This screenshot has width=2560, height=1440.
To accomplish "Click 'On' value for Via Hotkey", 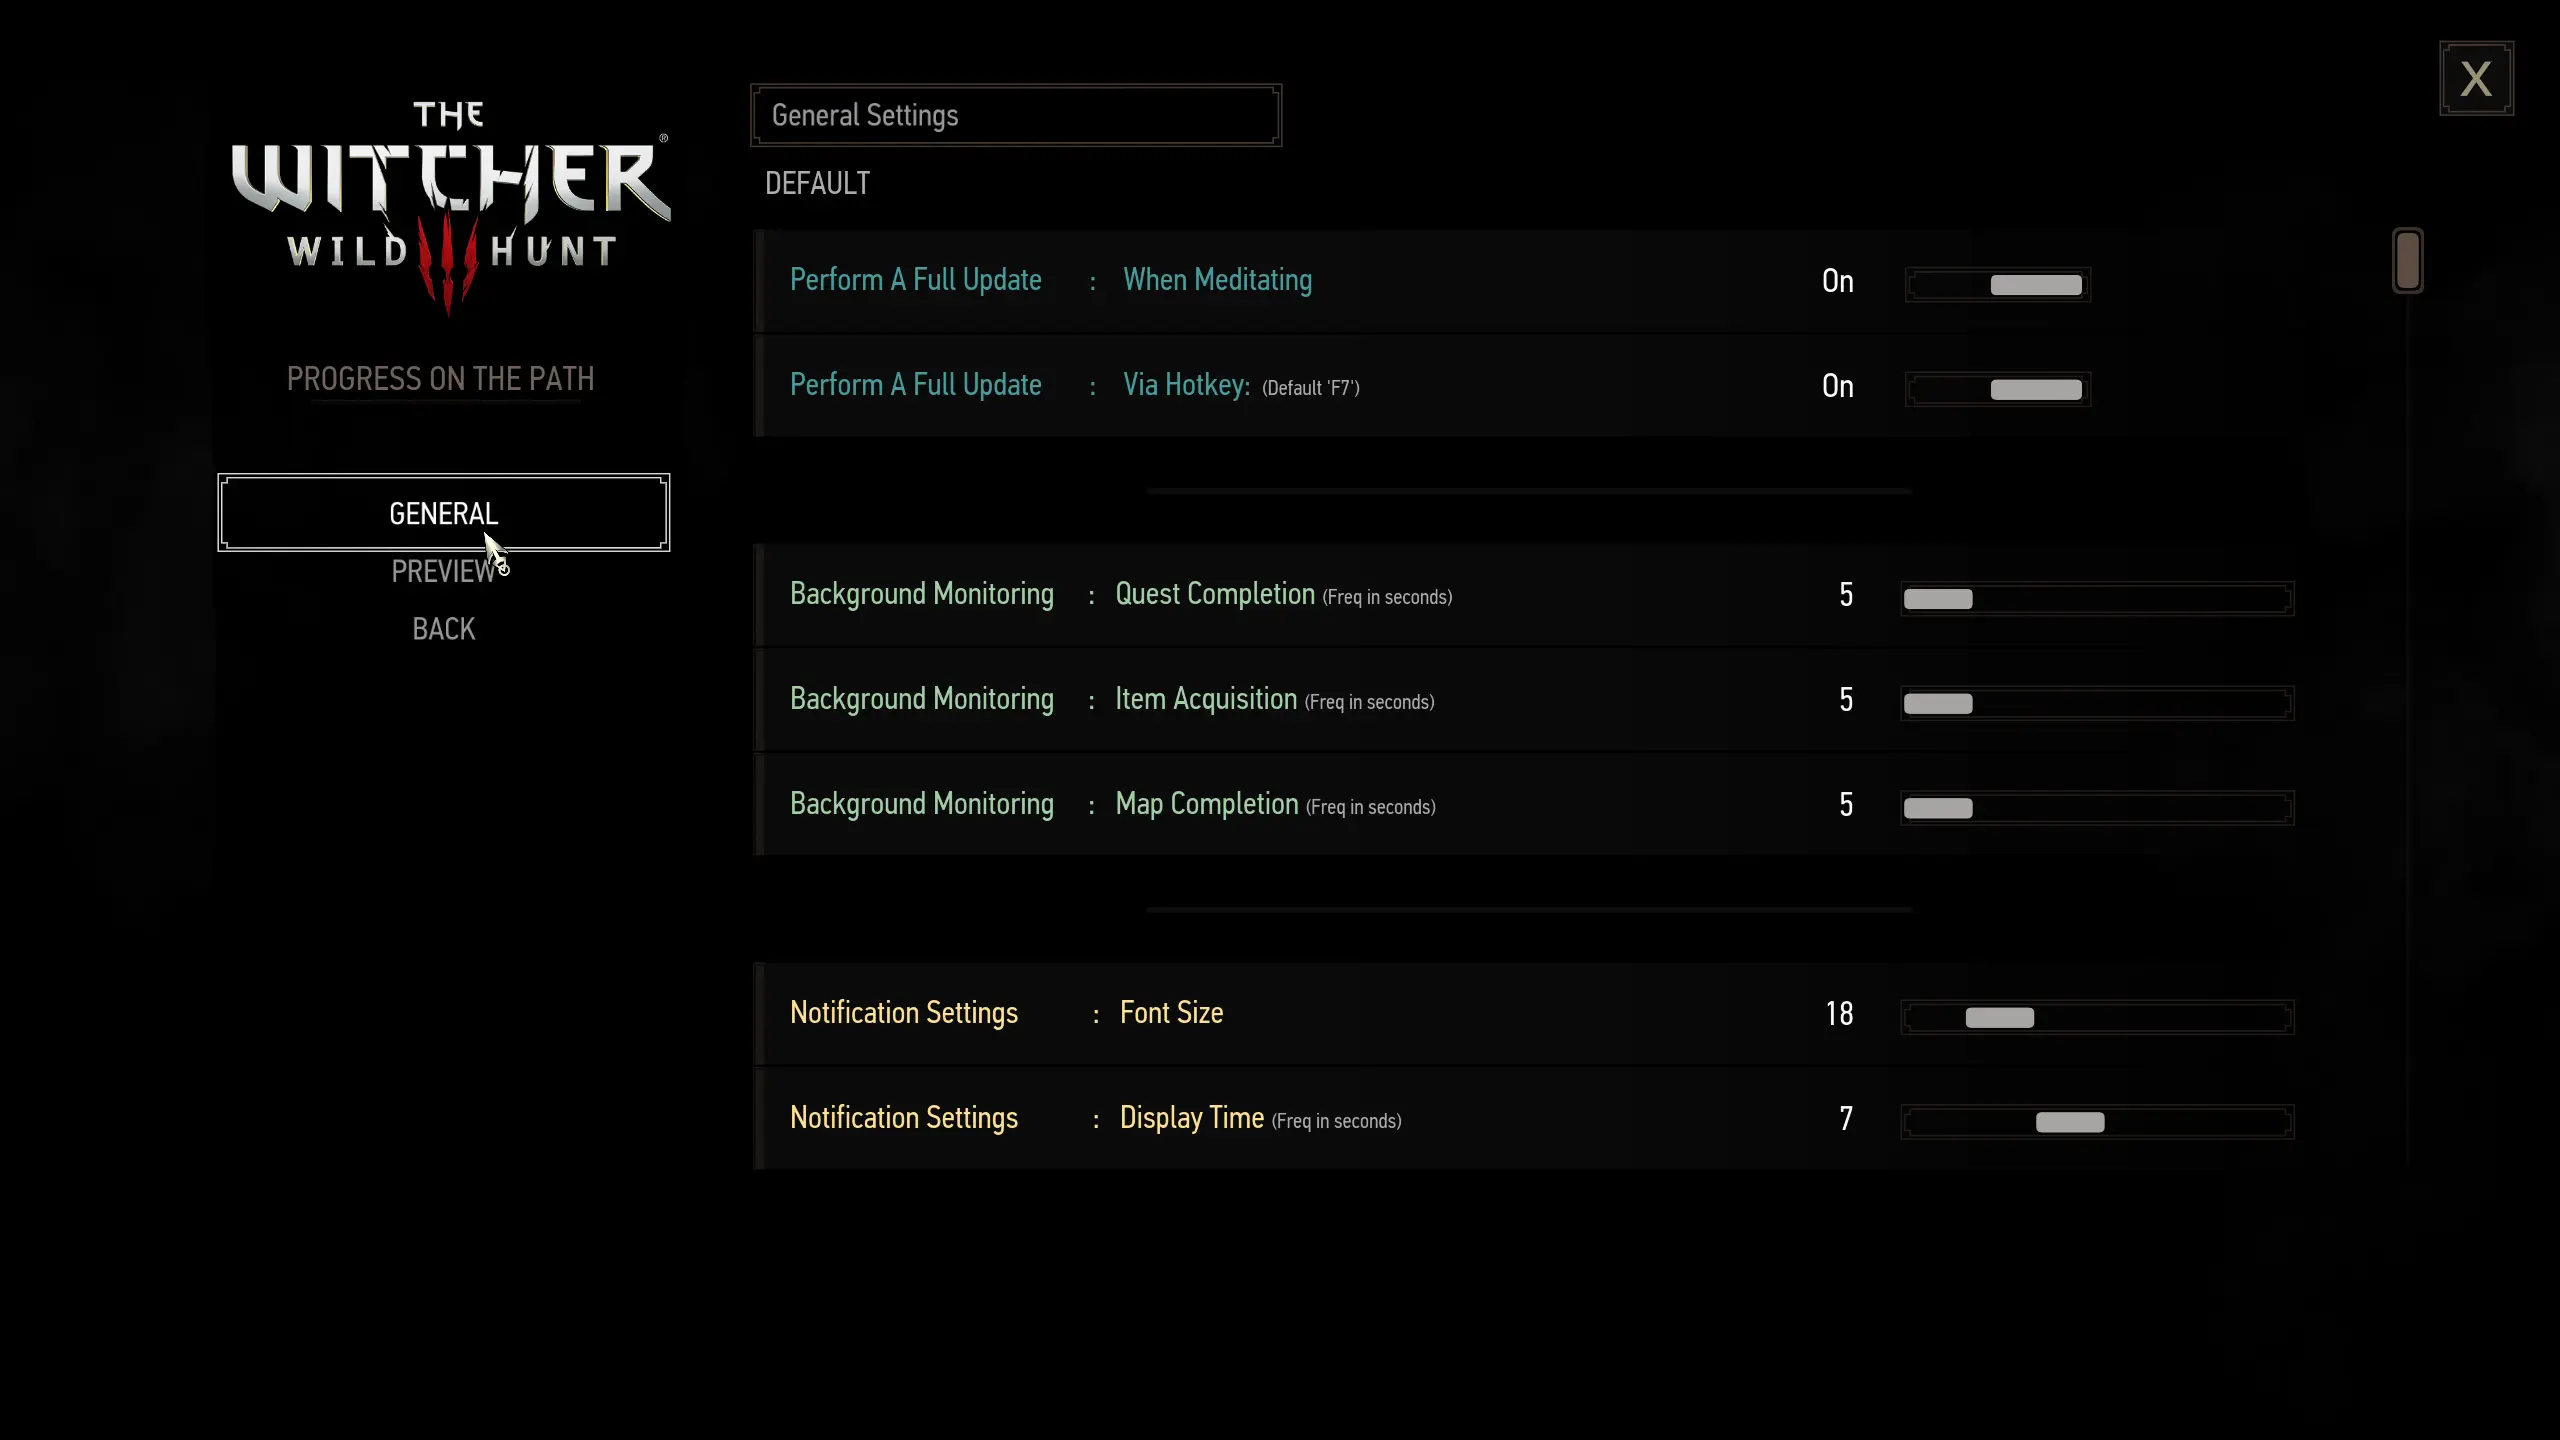I will [1838, 387].
